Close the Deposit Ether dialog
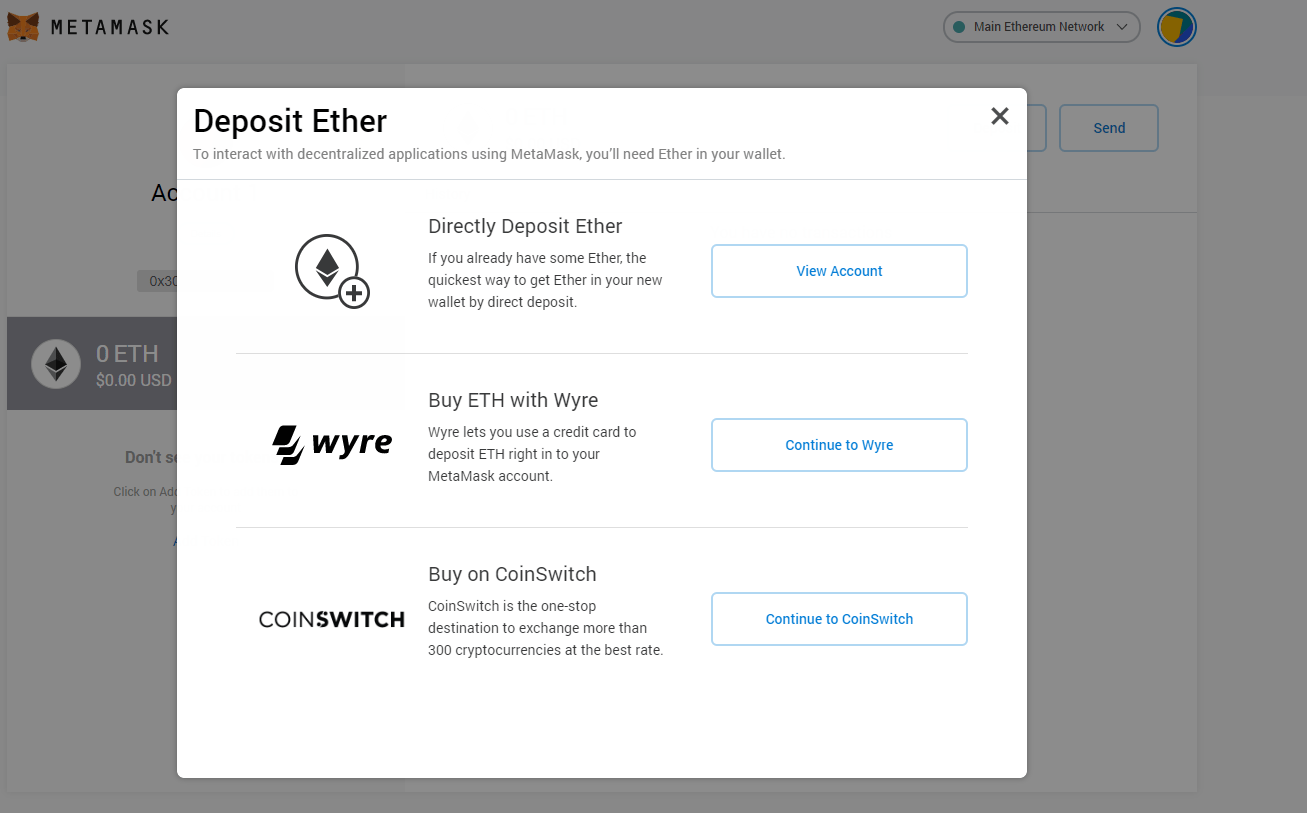Image resolution: width=1307 pixels, height=813 pixels. (x=1000, y=116)
